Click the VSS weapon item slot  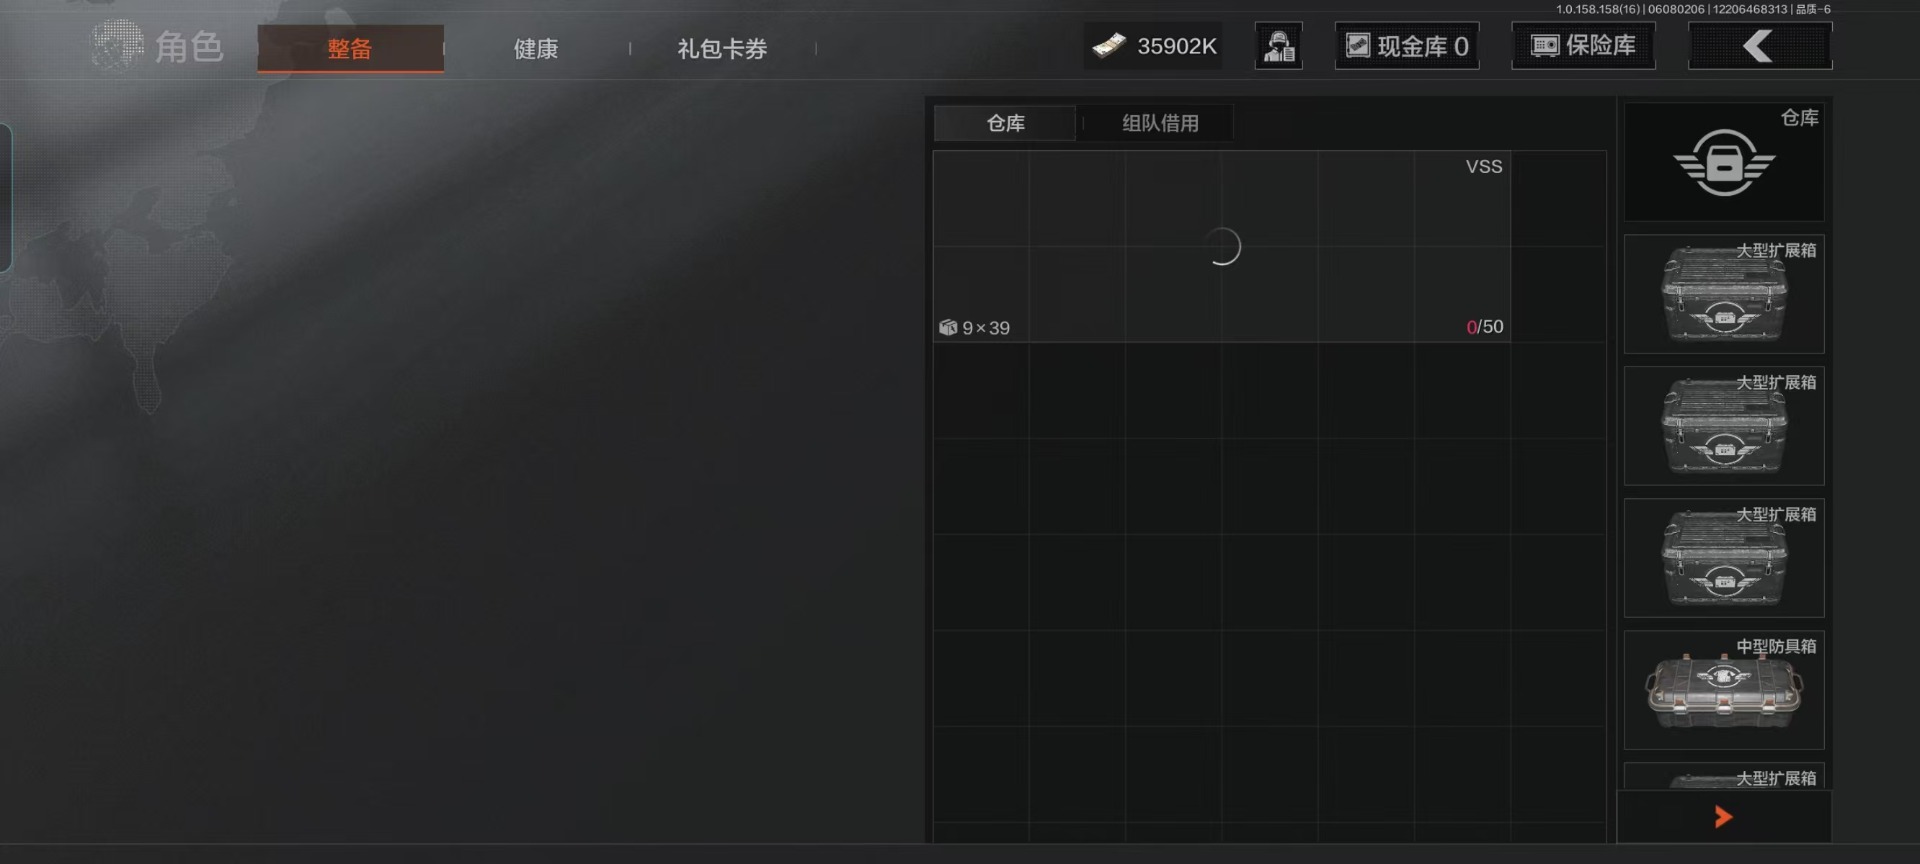[1221, 247]
